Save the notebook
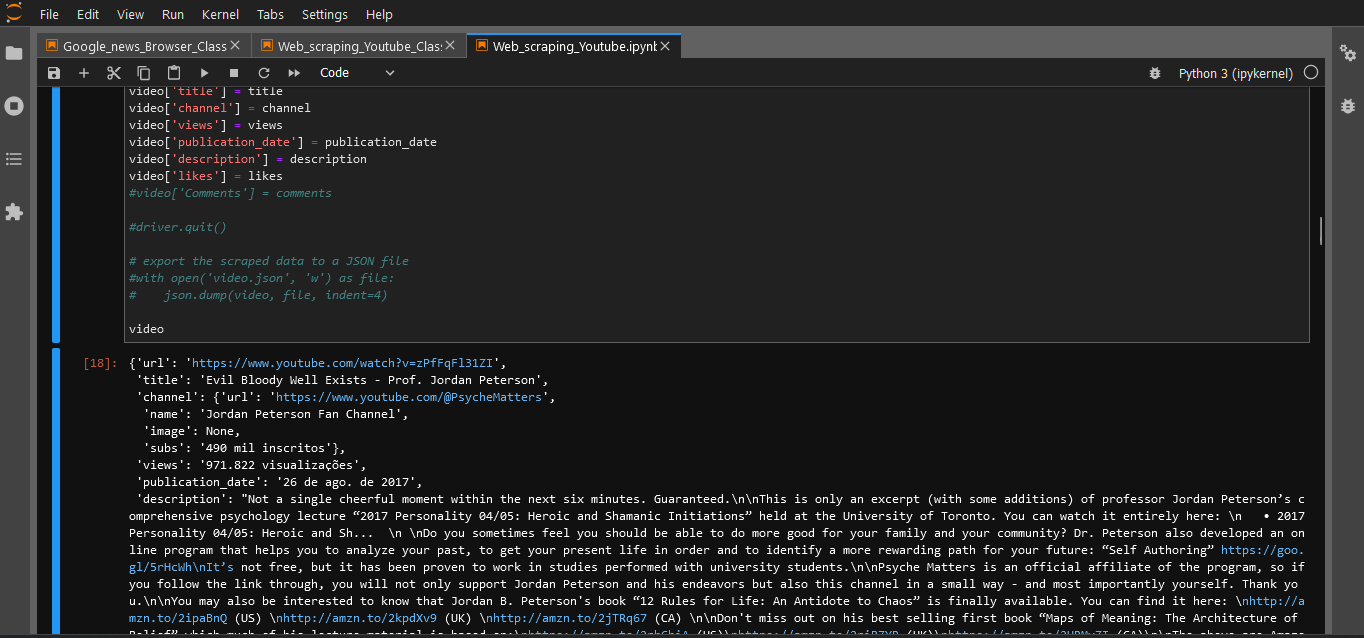Image resolution: width=1364 pixels, height=638 pixels. point(53,72)
